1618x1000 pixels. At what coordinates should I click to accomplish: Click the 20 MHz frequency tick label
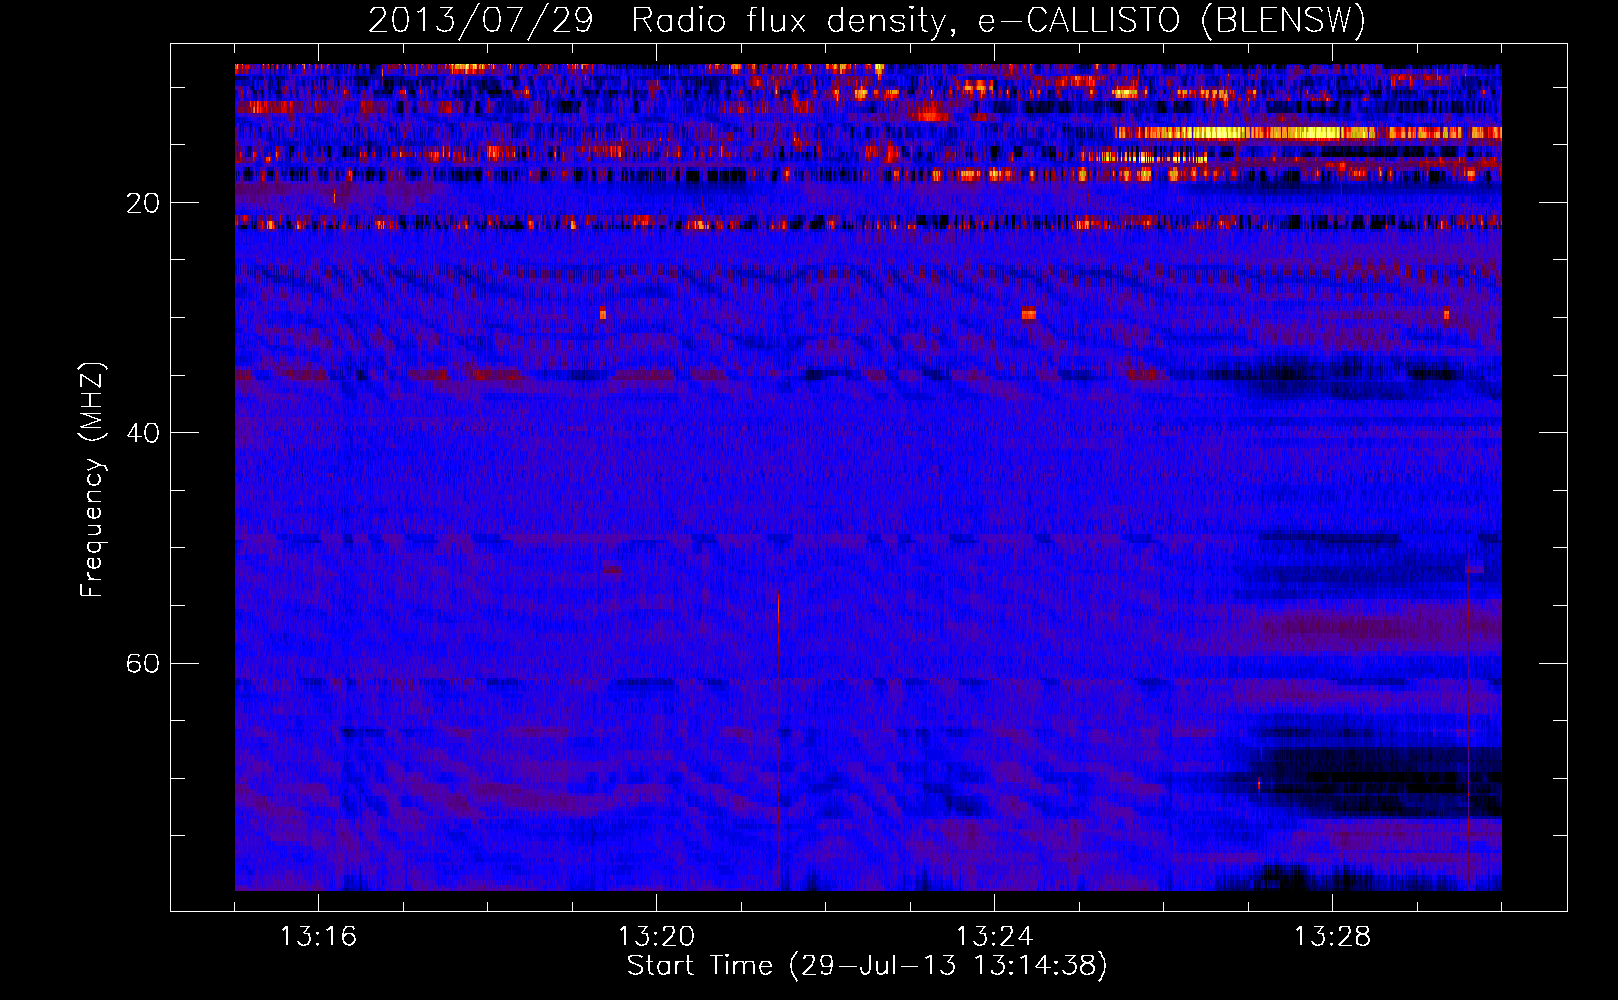(142, 203)
